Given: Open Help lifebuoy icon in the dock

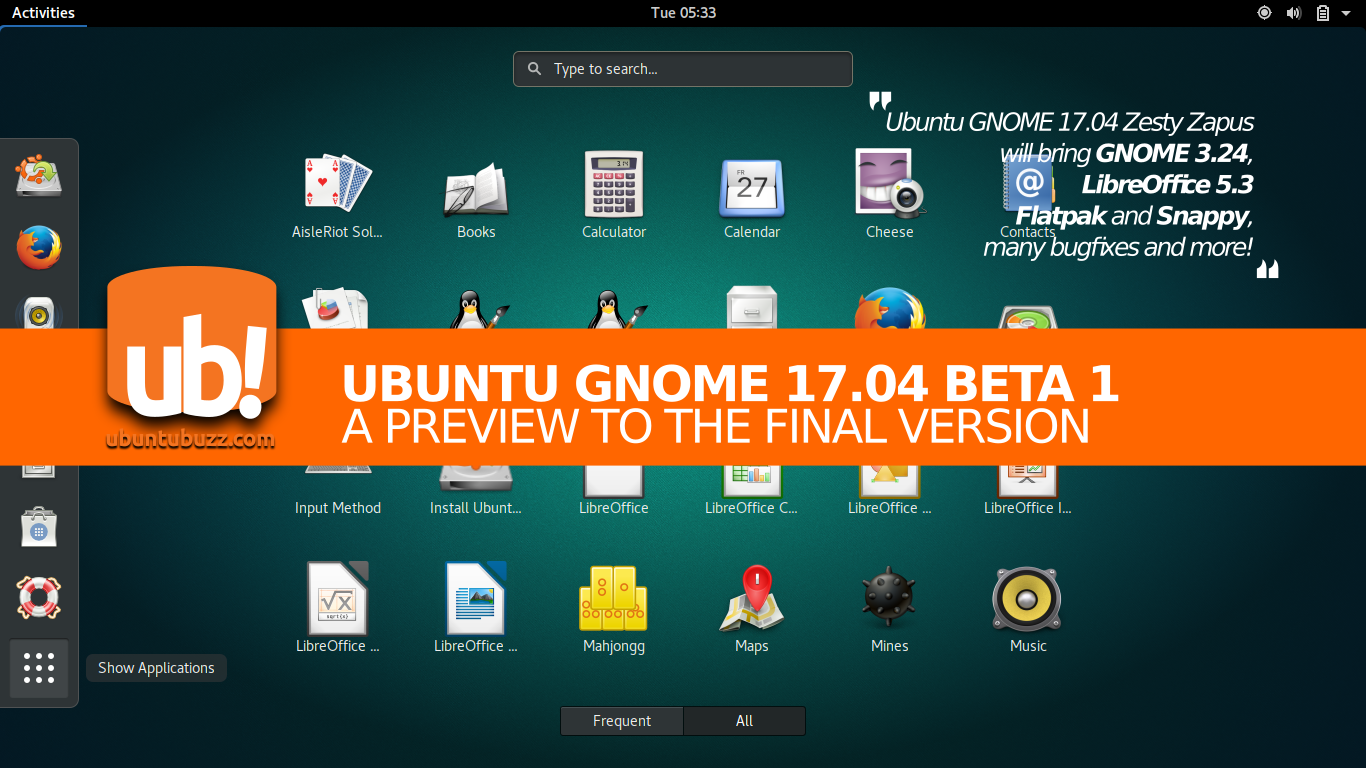Looking at the screenshot, I should tap(39, 597).
